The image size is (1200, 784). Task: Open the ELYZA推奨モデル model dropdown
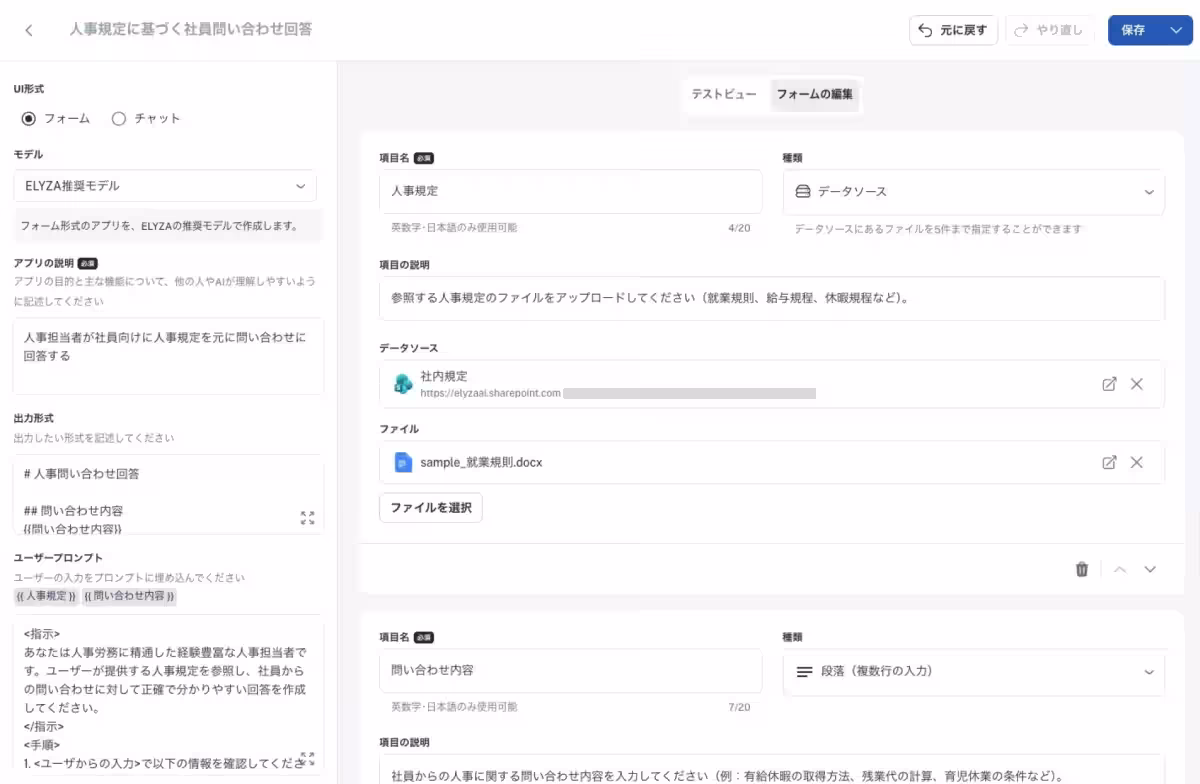click(164, 187)
